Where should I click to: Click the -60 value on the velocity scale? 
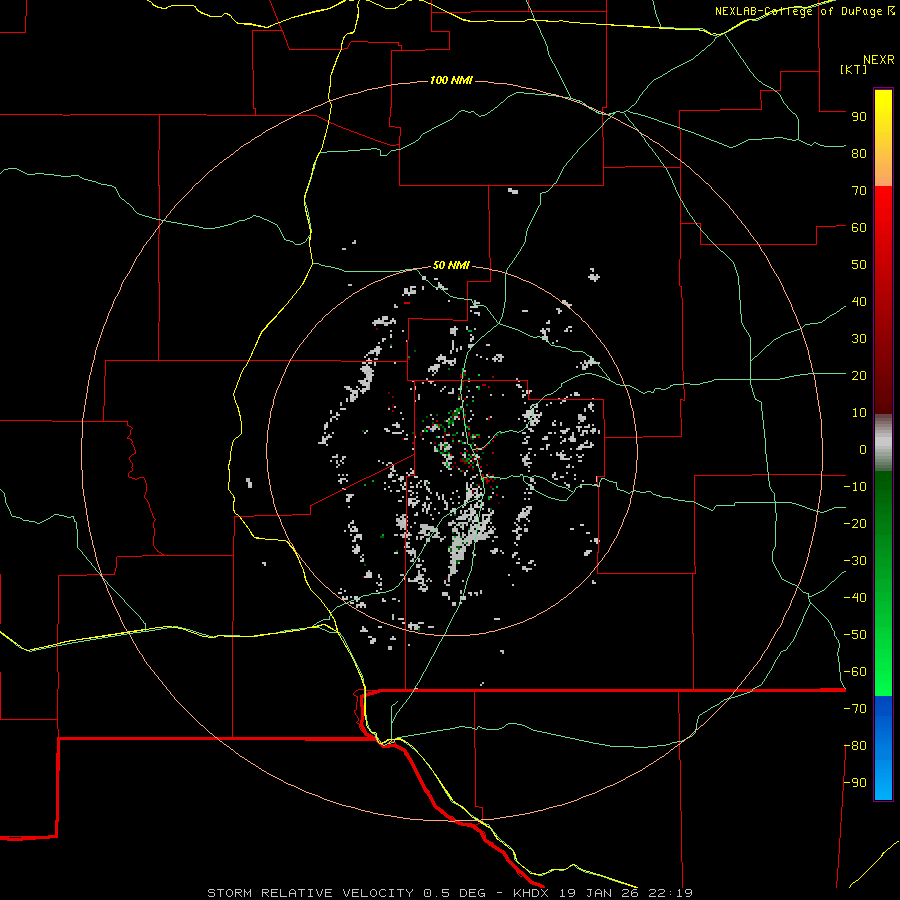coord(855,672)
